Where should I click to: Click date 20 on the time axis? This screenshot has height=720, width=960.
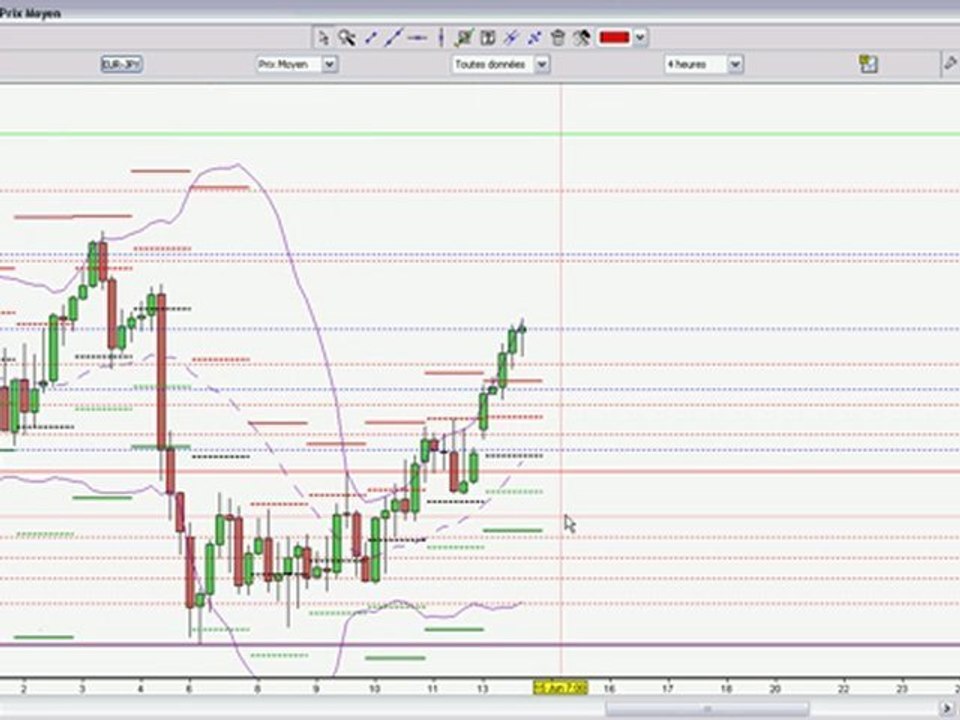pyautogui.click(x=775, y=688)
